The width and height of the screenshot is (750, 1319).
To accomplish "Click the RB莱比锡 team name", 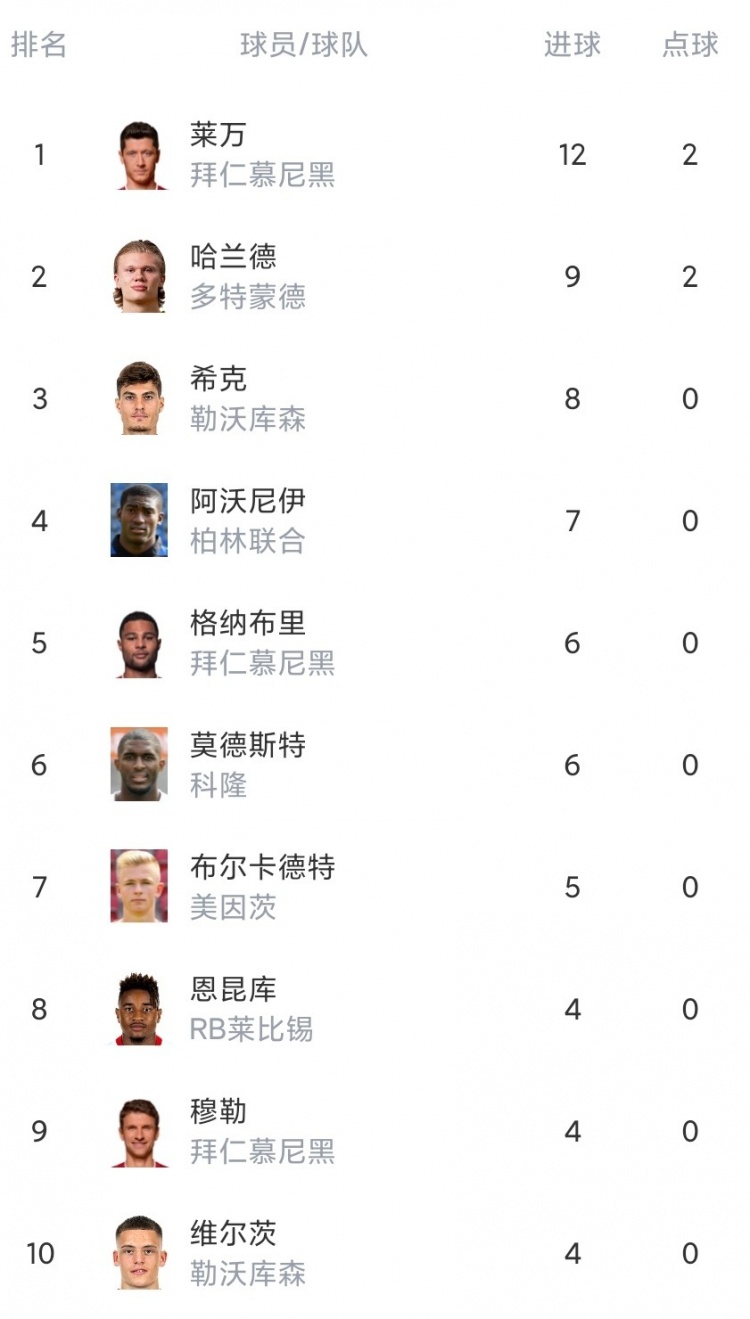I will coord(251,1029).
